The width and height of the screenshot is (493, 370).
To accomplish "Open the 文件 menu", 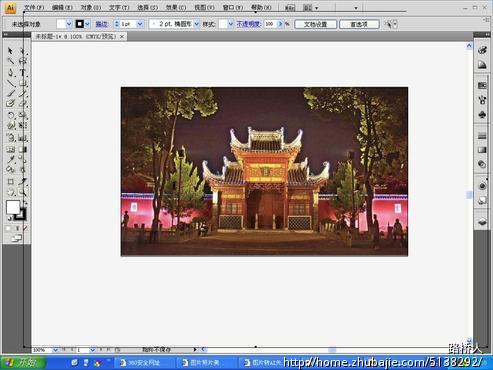I will [x=34, y=7].
